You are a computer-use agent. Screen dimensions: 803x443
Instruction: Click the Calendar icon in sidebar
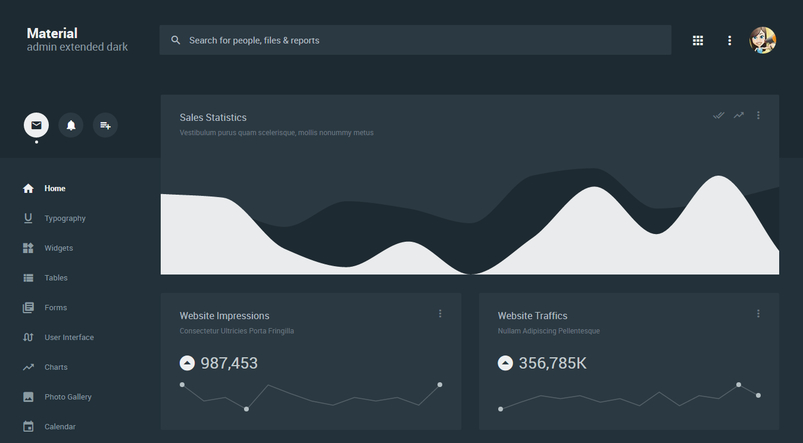[x=28, y=426]
